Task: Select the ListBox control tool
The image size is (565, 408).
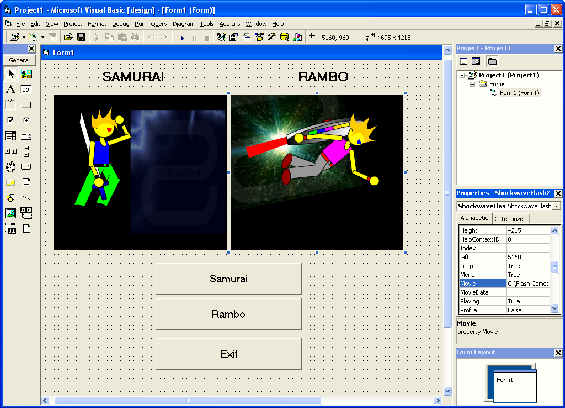Action: tap(26, 136)
